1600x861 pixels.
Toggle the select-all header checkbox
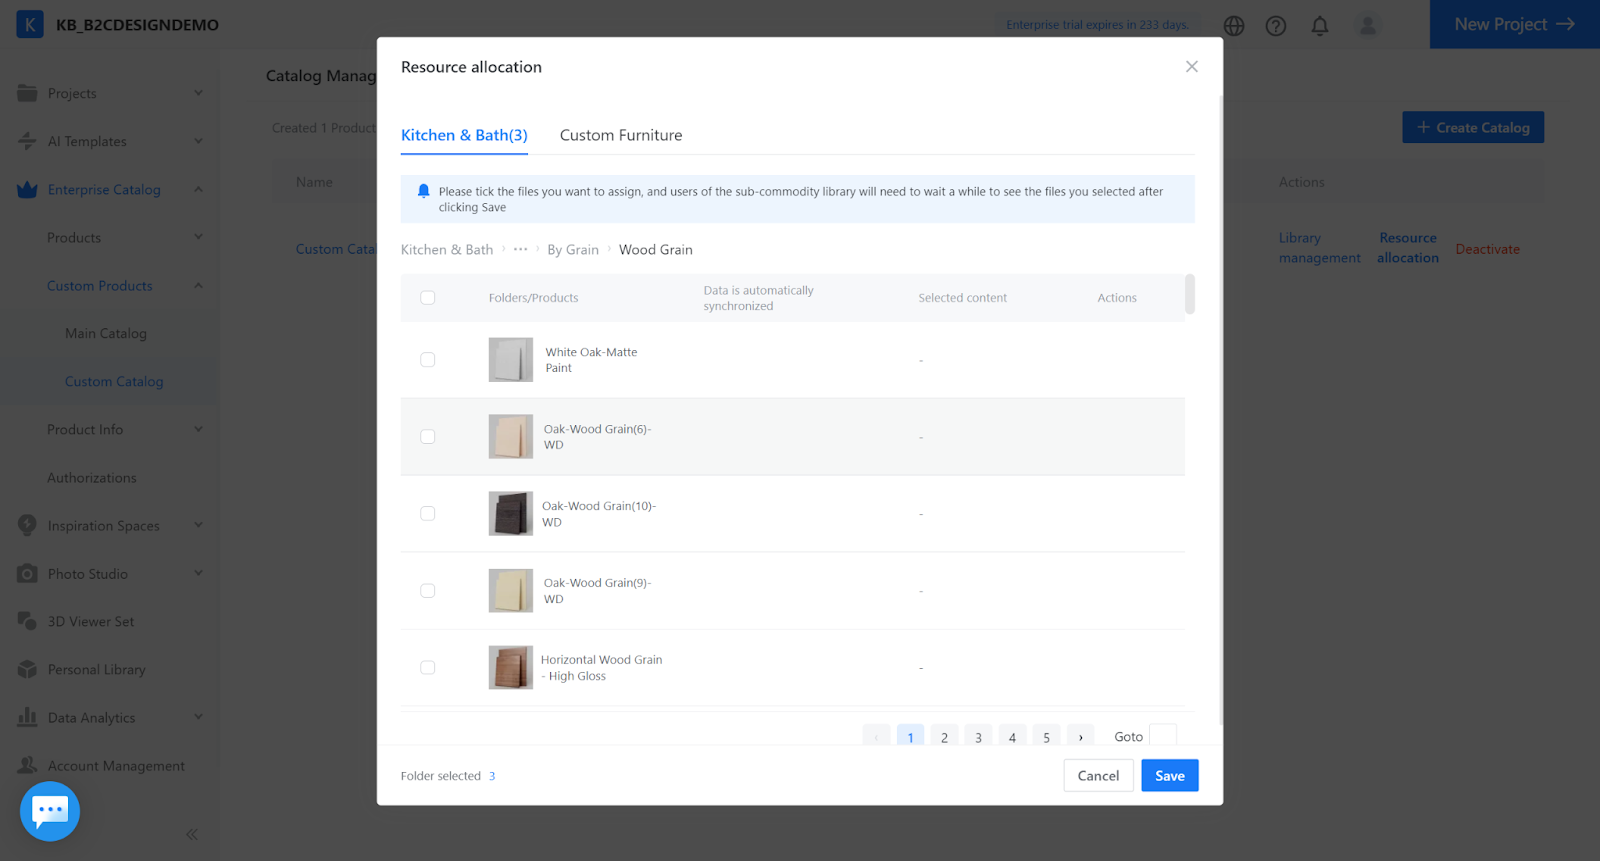click(428, 298)
